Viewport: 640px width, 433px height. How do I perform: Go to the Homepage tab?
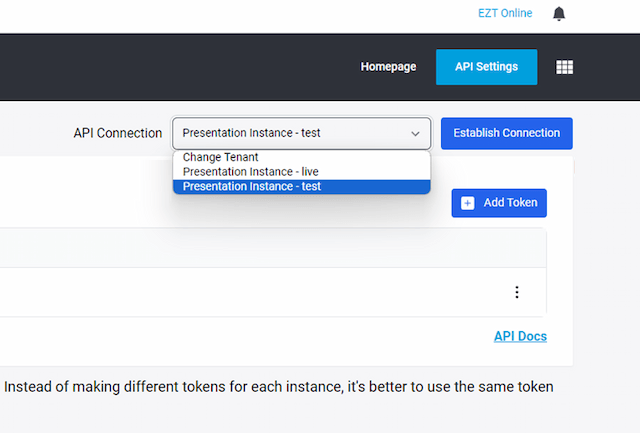[388, 67]
